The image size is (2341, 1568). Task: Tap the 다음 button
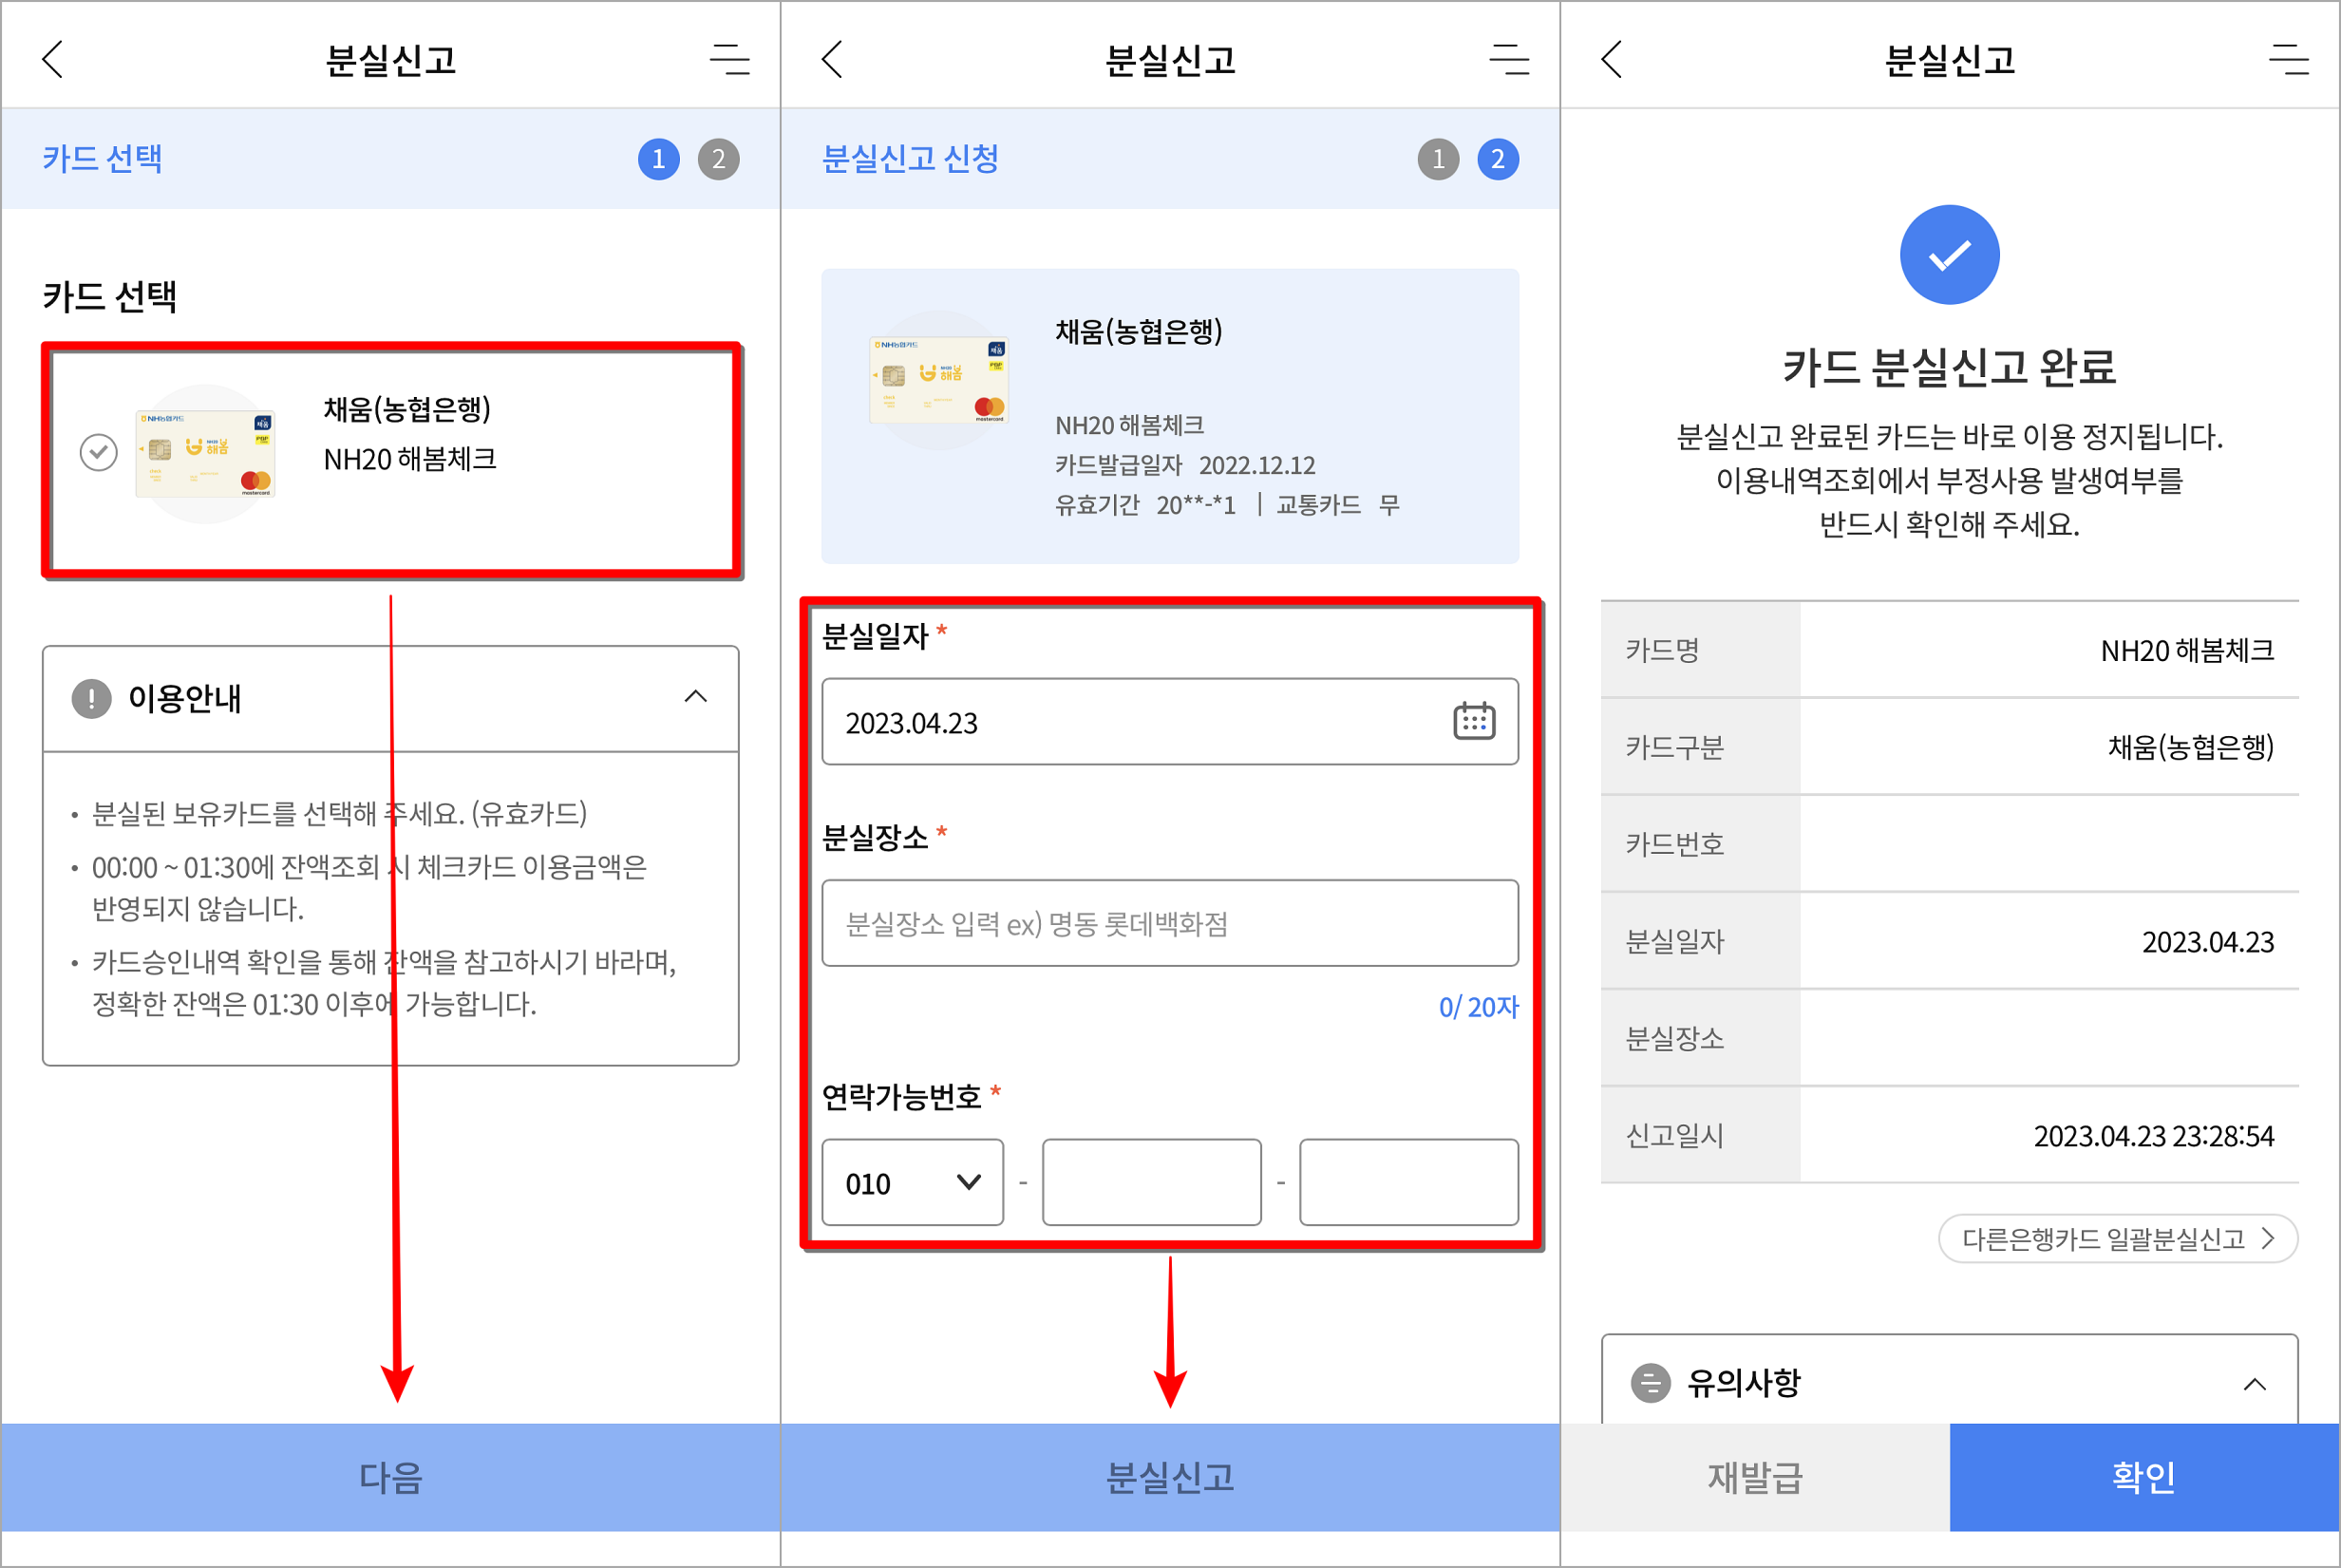pos(391,1478)
